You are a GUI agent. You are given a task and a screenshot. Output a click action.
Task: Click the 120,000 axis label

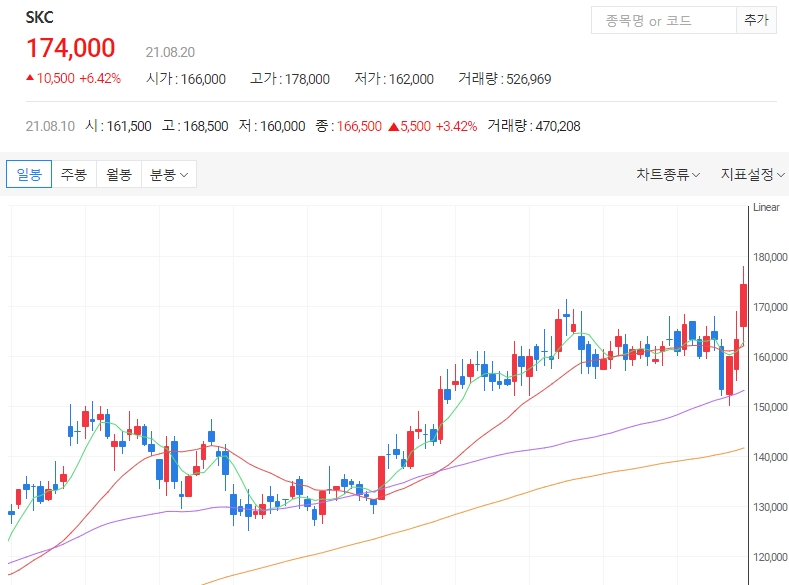770,557
